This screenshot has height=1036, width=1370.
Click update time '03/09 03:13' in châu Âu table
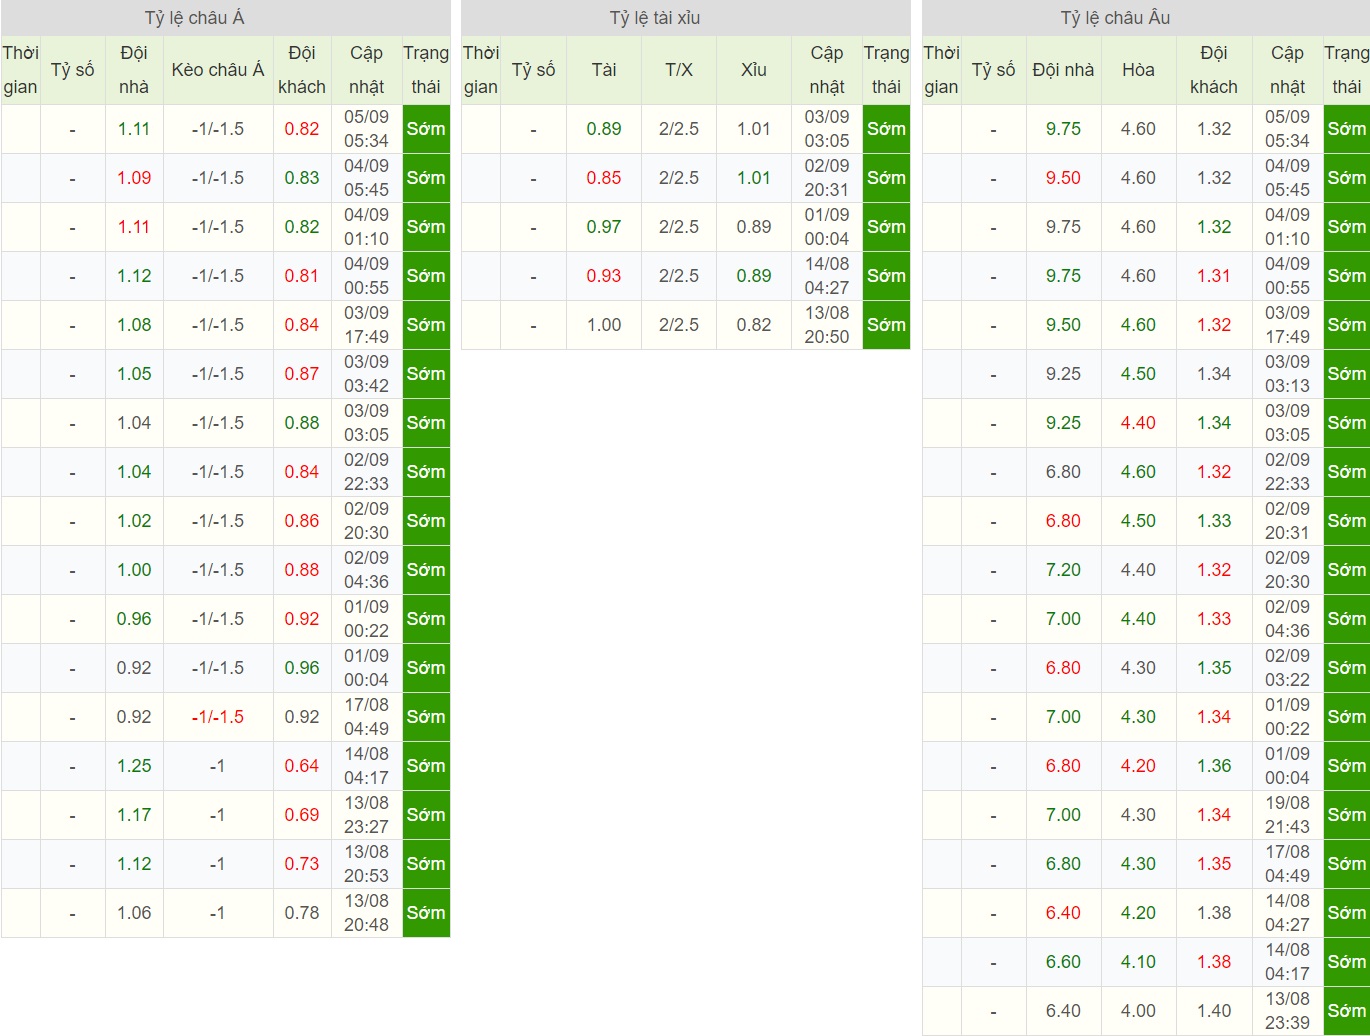[1287, 374]
